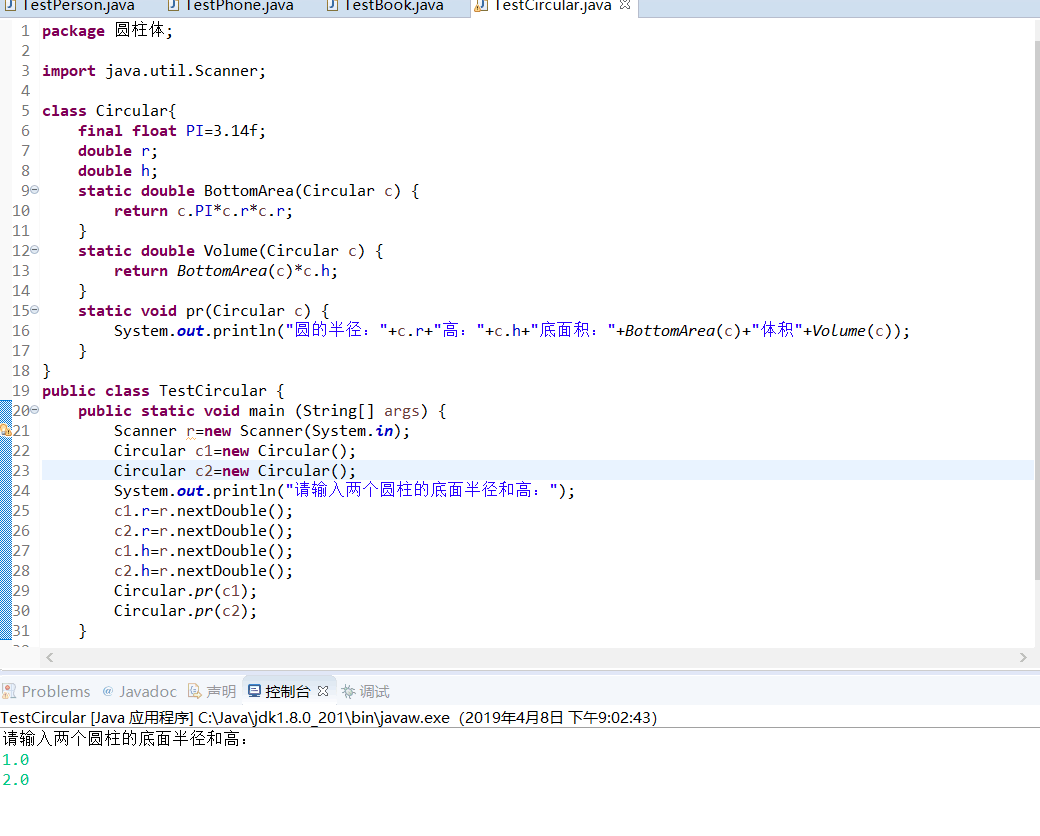
Task: Click line number 18 in the gutter
Action: click(x=21, y=371)
